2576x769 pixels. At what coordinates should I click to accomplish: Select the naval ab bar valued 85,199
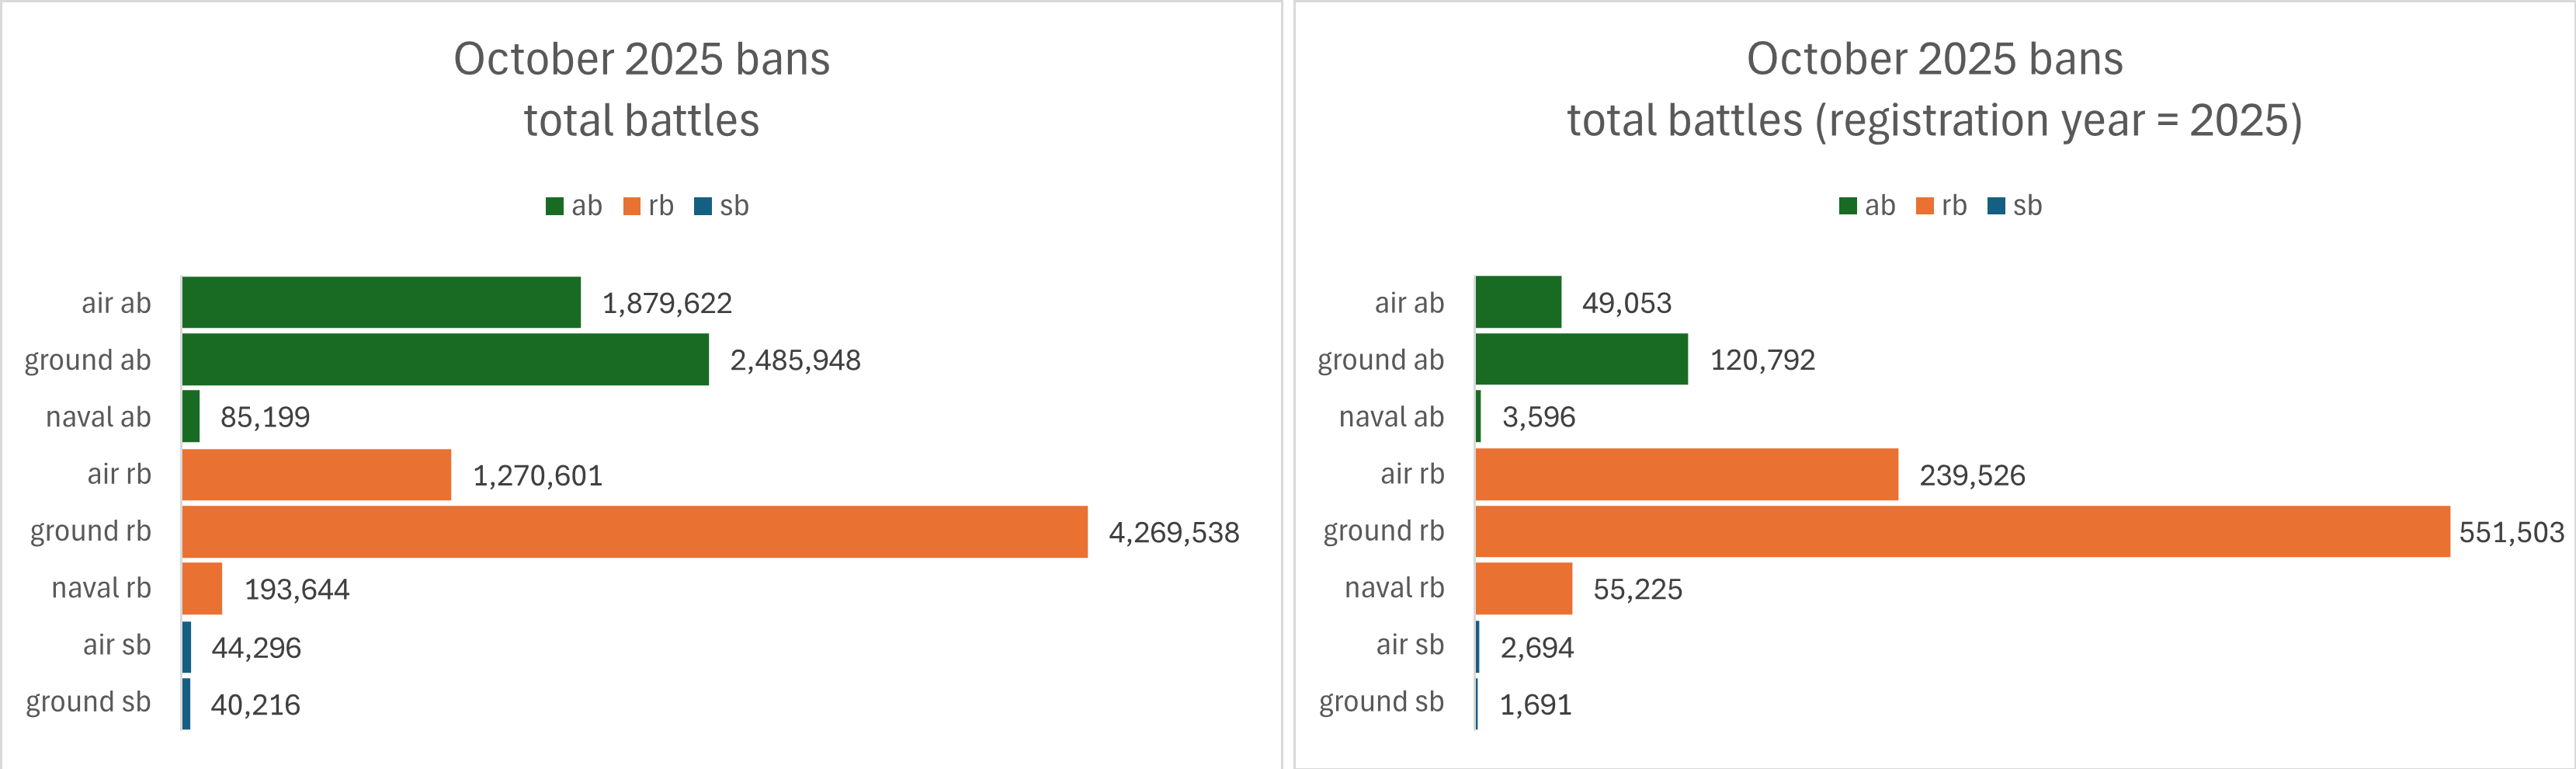pos(191,417)
